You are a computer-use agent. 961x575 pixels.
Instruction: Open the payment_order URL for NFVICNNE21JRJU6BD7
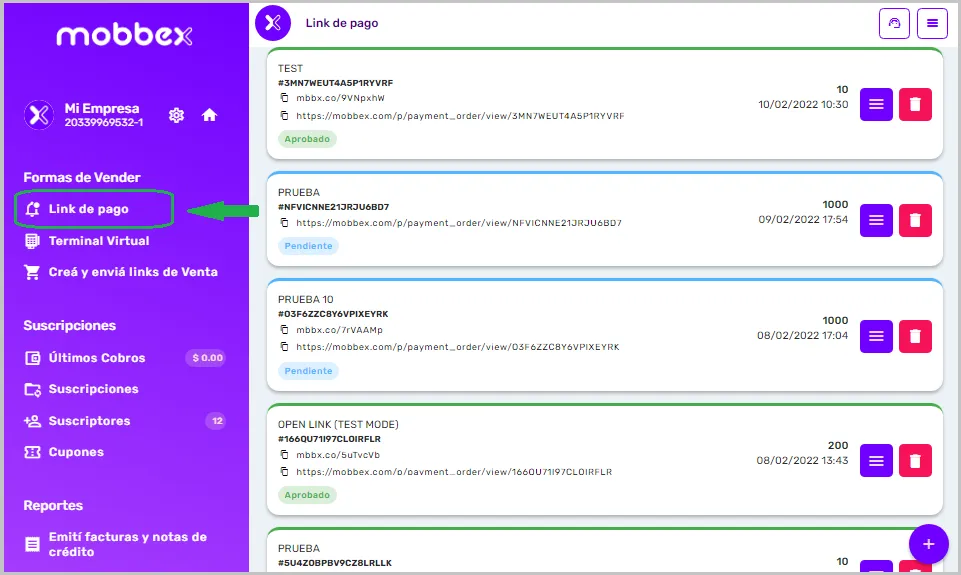(459, 223)
